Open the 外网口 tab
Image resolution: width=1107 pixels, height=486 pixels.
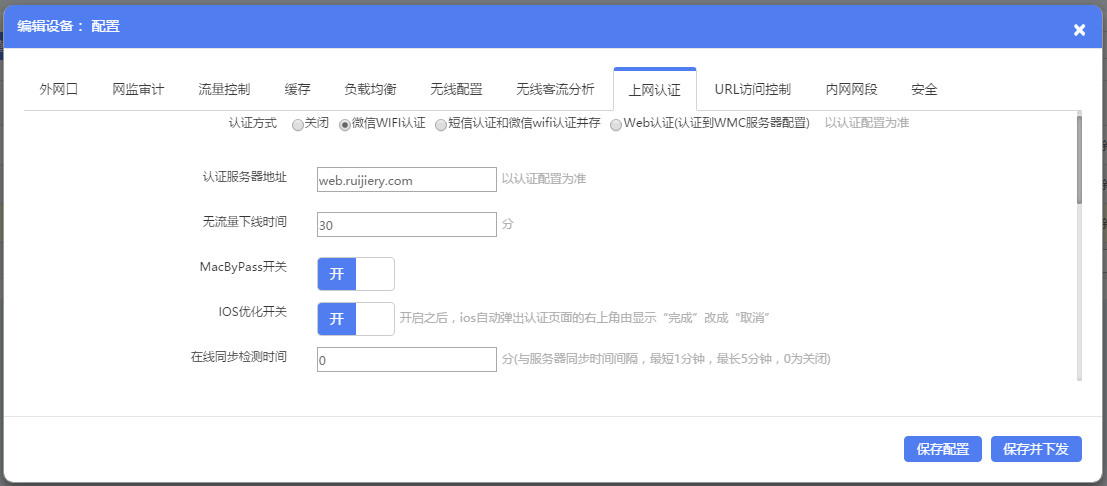coord(59,89)
